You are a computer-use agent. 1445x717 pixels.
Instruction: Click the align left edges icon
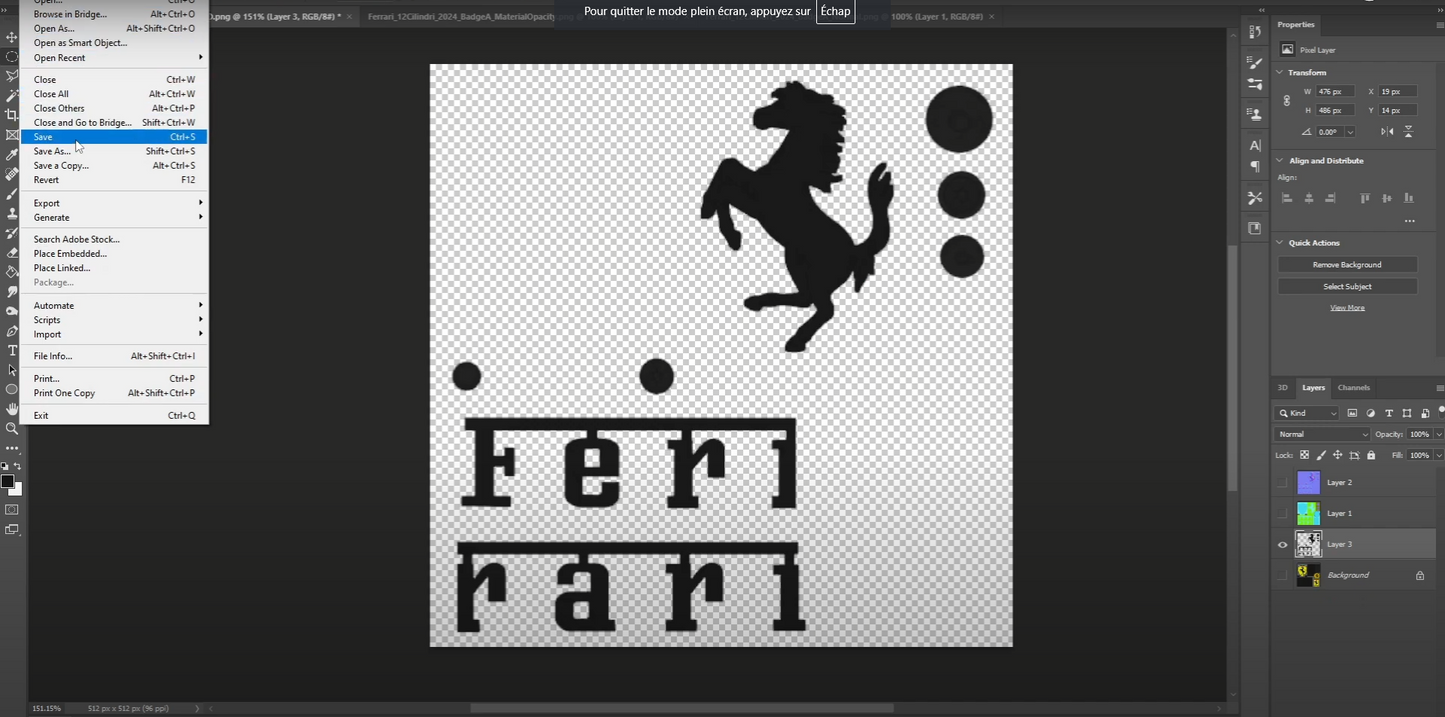1287,198
